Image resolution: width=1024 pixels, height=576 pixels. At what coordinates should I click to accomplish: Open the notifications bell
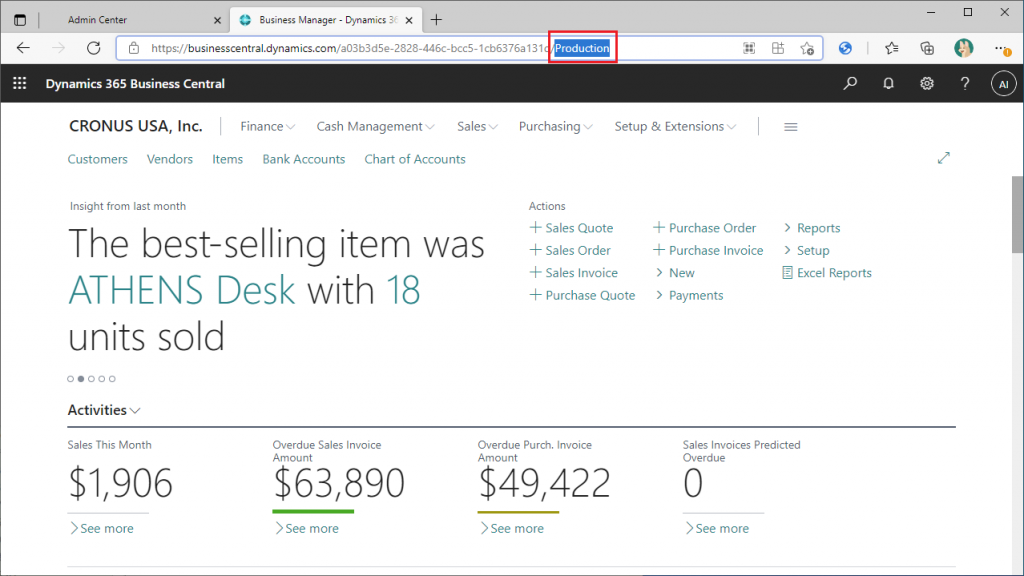tap(888, 84)
